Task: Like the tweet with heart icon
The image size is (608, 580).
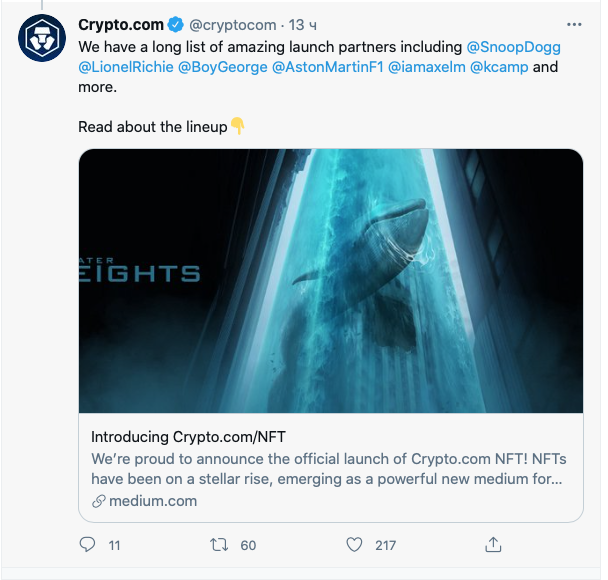Action: [354, 545]
